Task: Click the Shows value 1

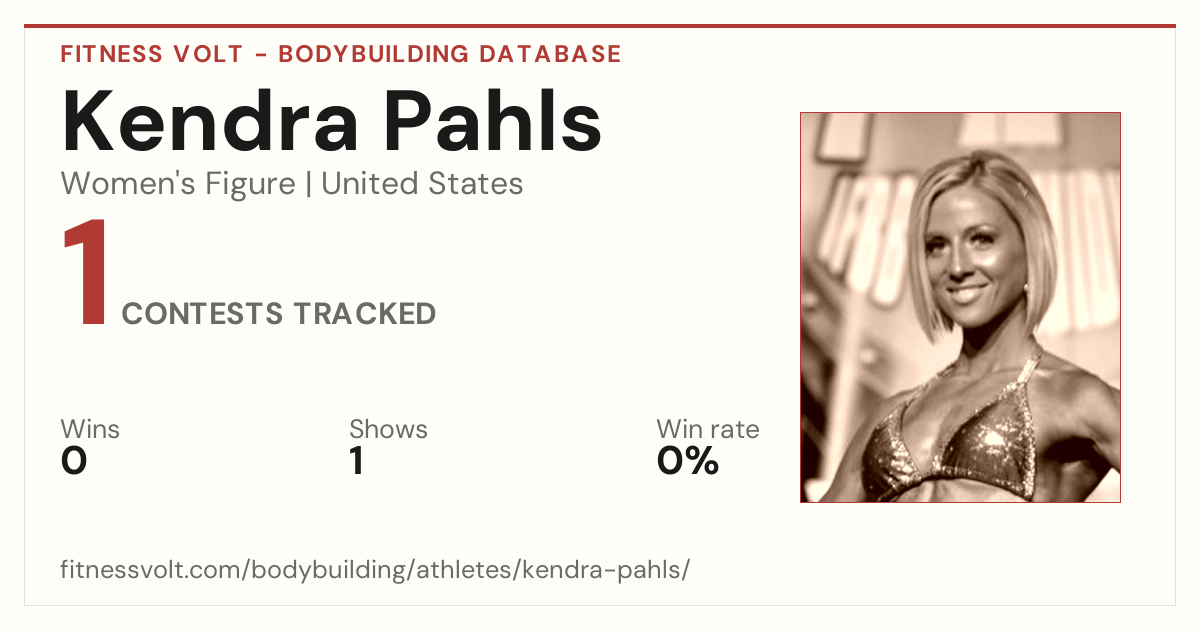Action: click(x=357, y=461)
